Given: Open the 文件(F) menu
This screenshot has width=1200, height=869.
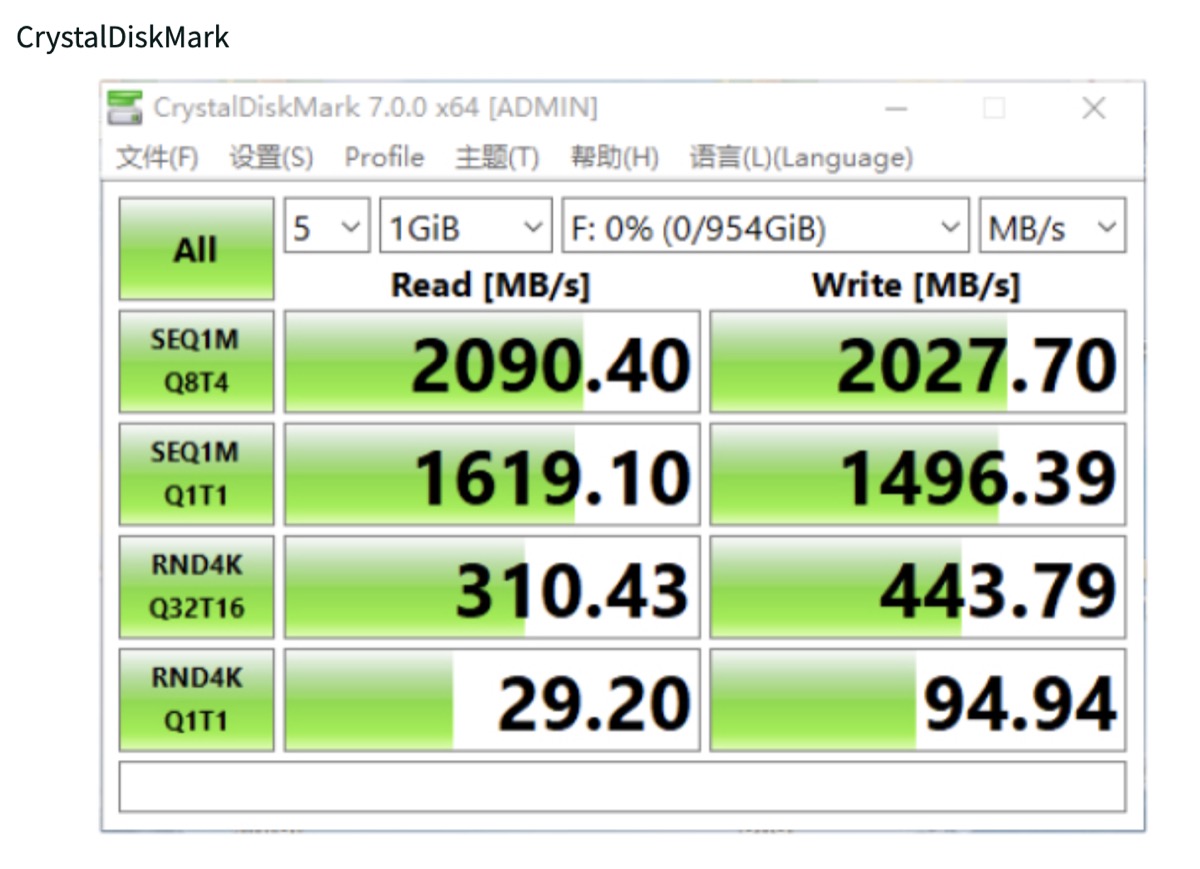Looking at the screenshot, I should [158, 158].
